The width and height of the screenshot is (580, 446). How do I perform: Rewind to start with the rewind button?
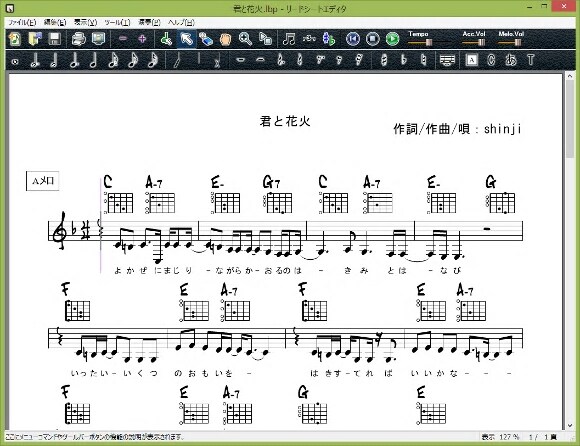coord(353,39)
